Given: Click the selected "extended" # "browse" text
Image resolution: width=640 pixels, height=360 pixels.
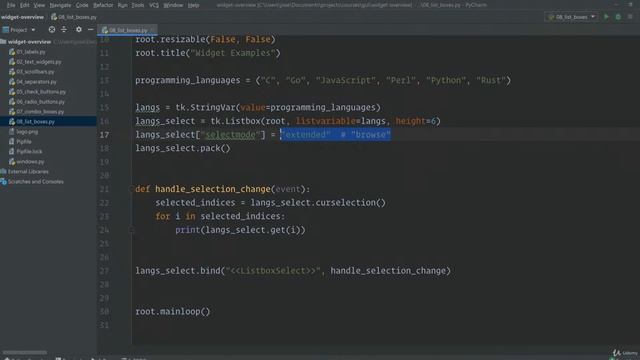Looking at the screenshot, I should [336, 134].
